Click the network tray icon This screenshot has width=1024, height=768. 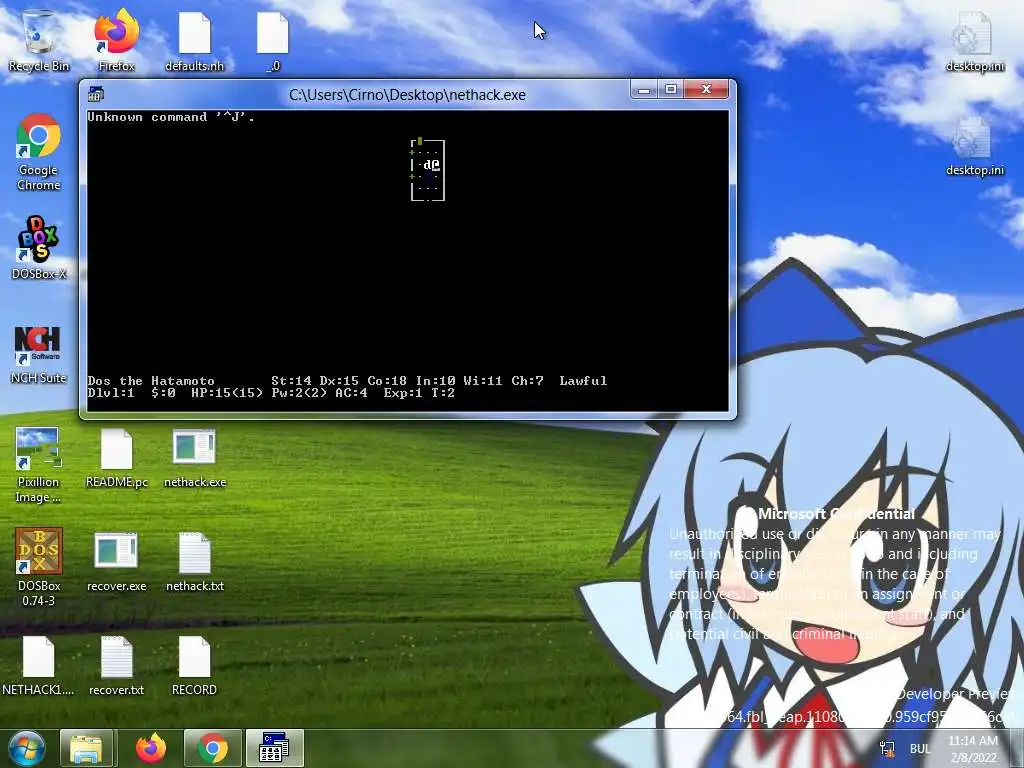tap(888, 749)
